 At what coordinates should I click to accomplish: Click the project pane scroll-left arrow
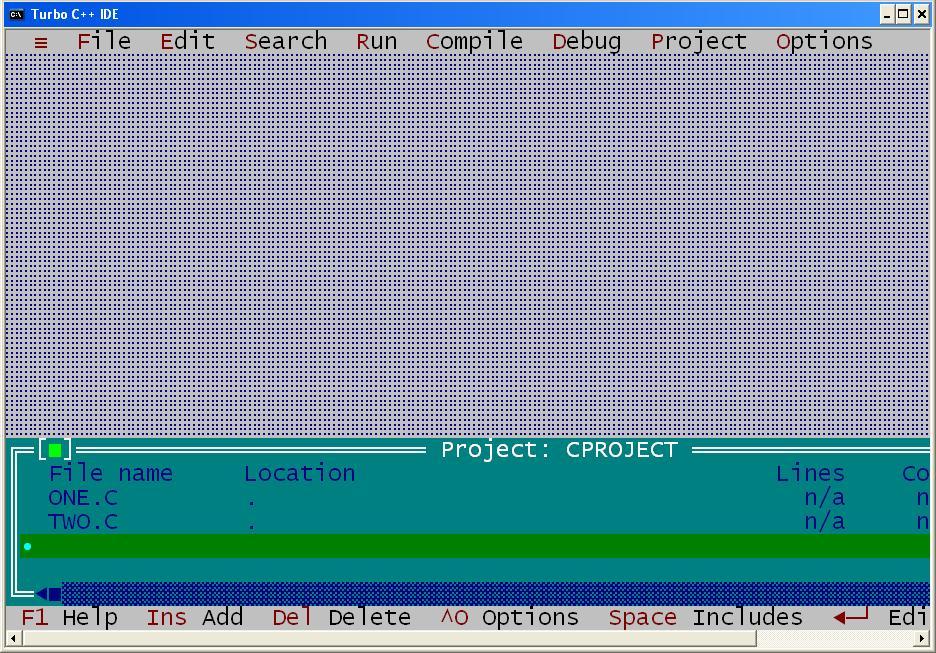point(41,594)
